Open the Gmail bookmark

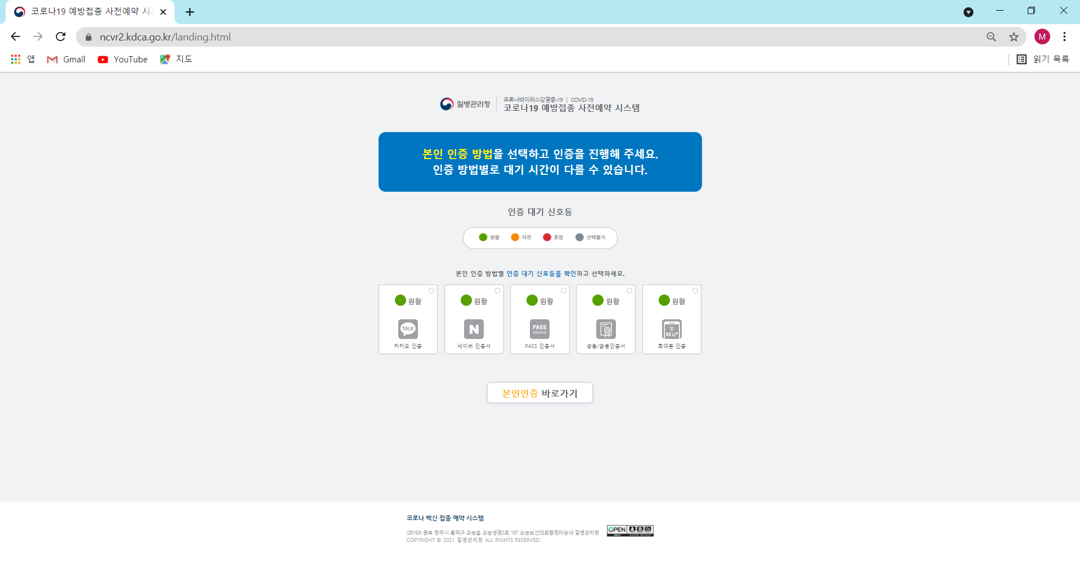coord(66,59)
